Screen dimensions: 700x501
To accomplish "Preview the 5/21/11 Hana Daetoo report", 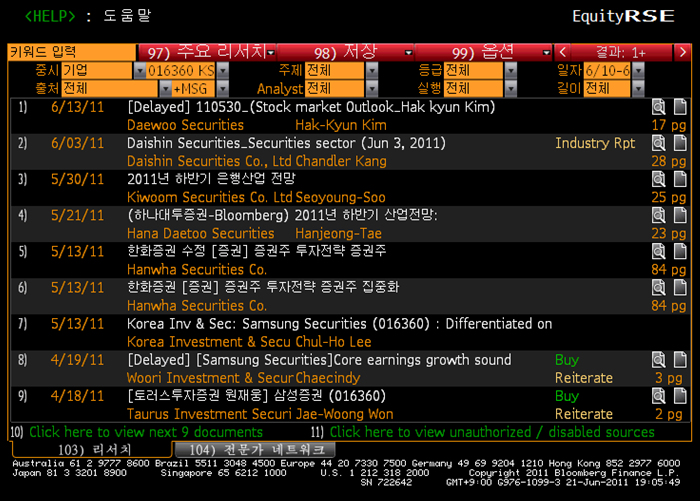I will 658,216.
